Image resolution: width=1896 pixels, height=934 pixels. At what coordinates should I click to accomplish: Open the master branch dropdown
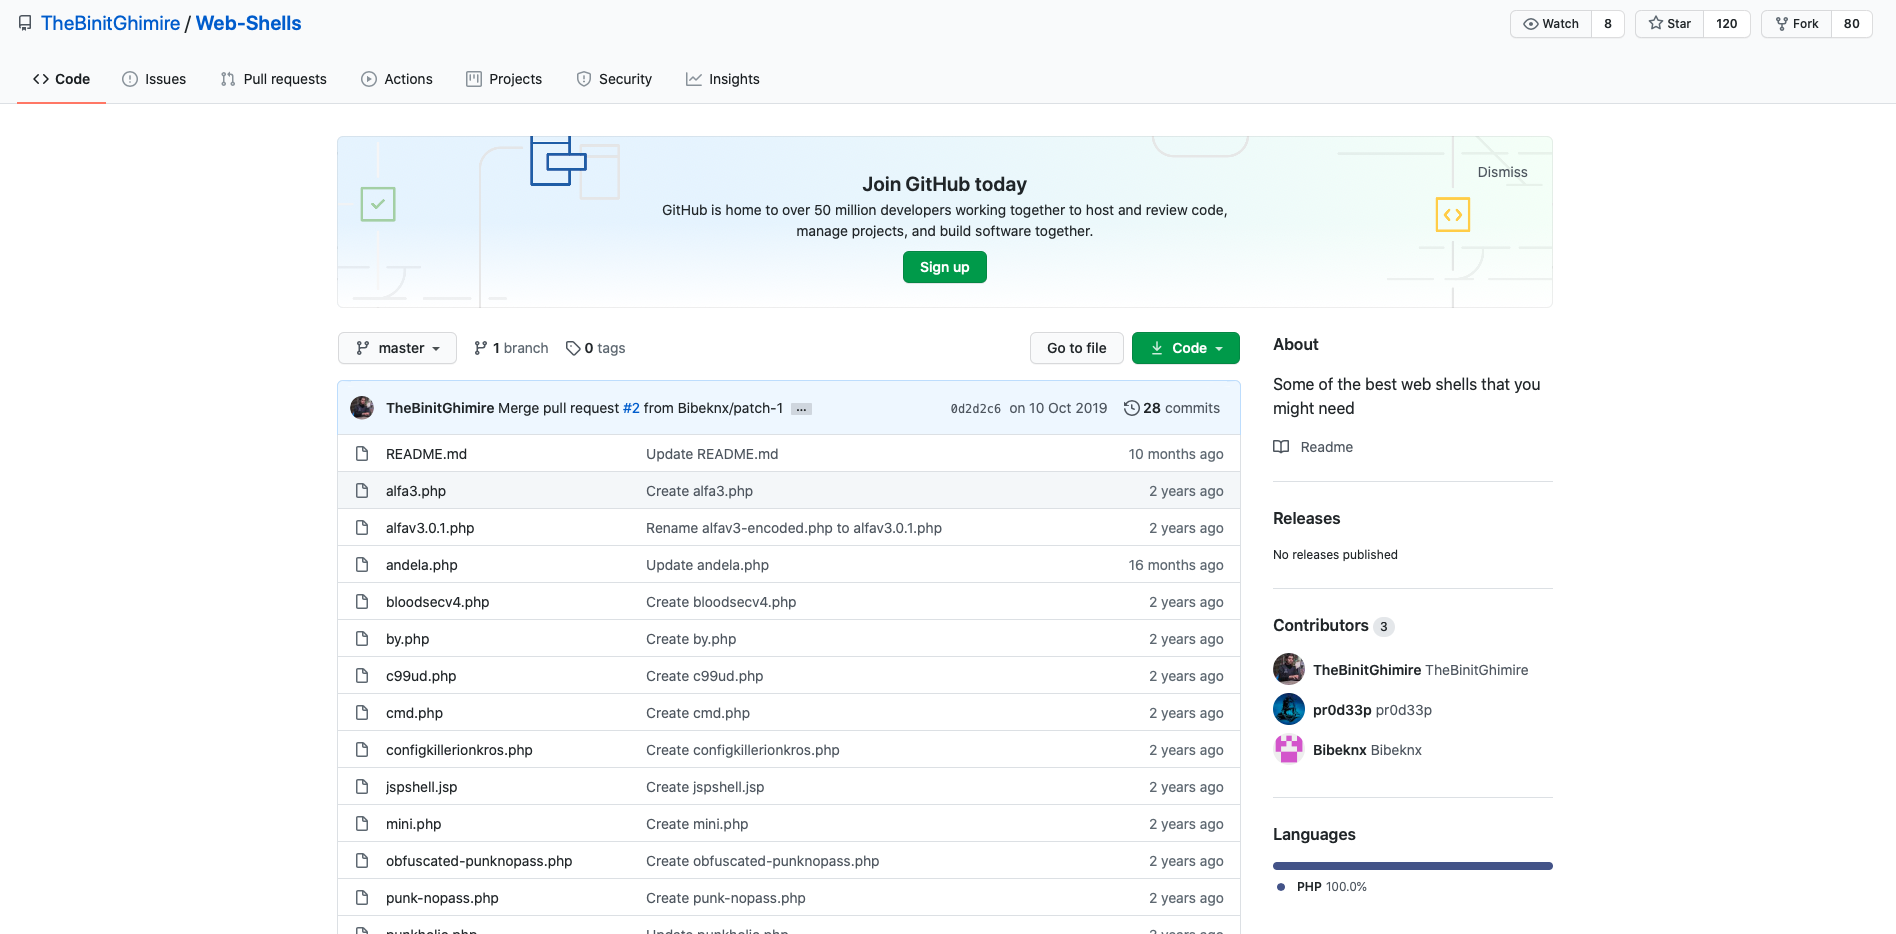[x=397, y=348]
